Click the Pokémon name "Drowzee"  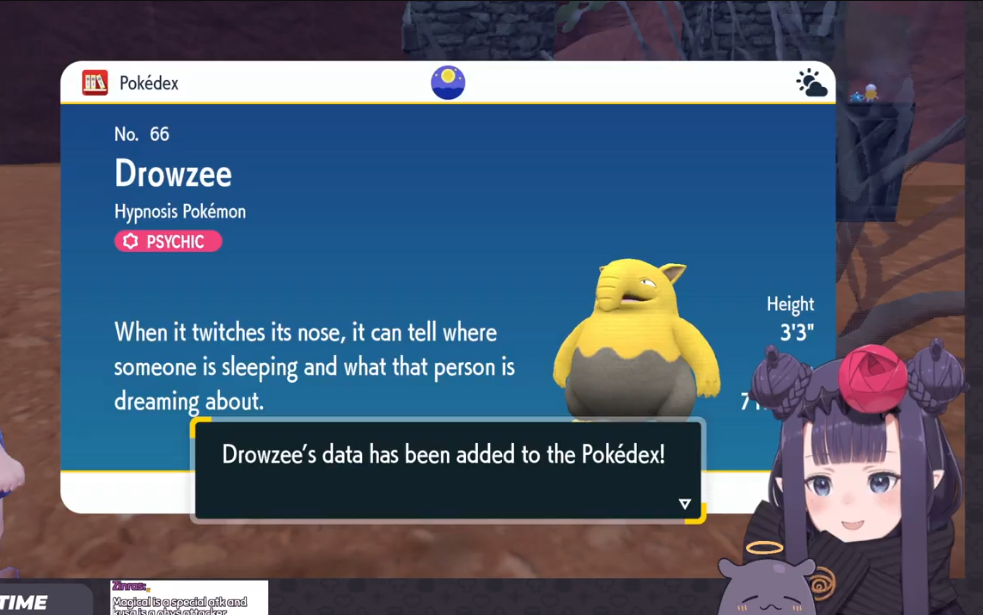click(x=173, y=174)
